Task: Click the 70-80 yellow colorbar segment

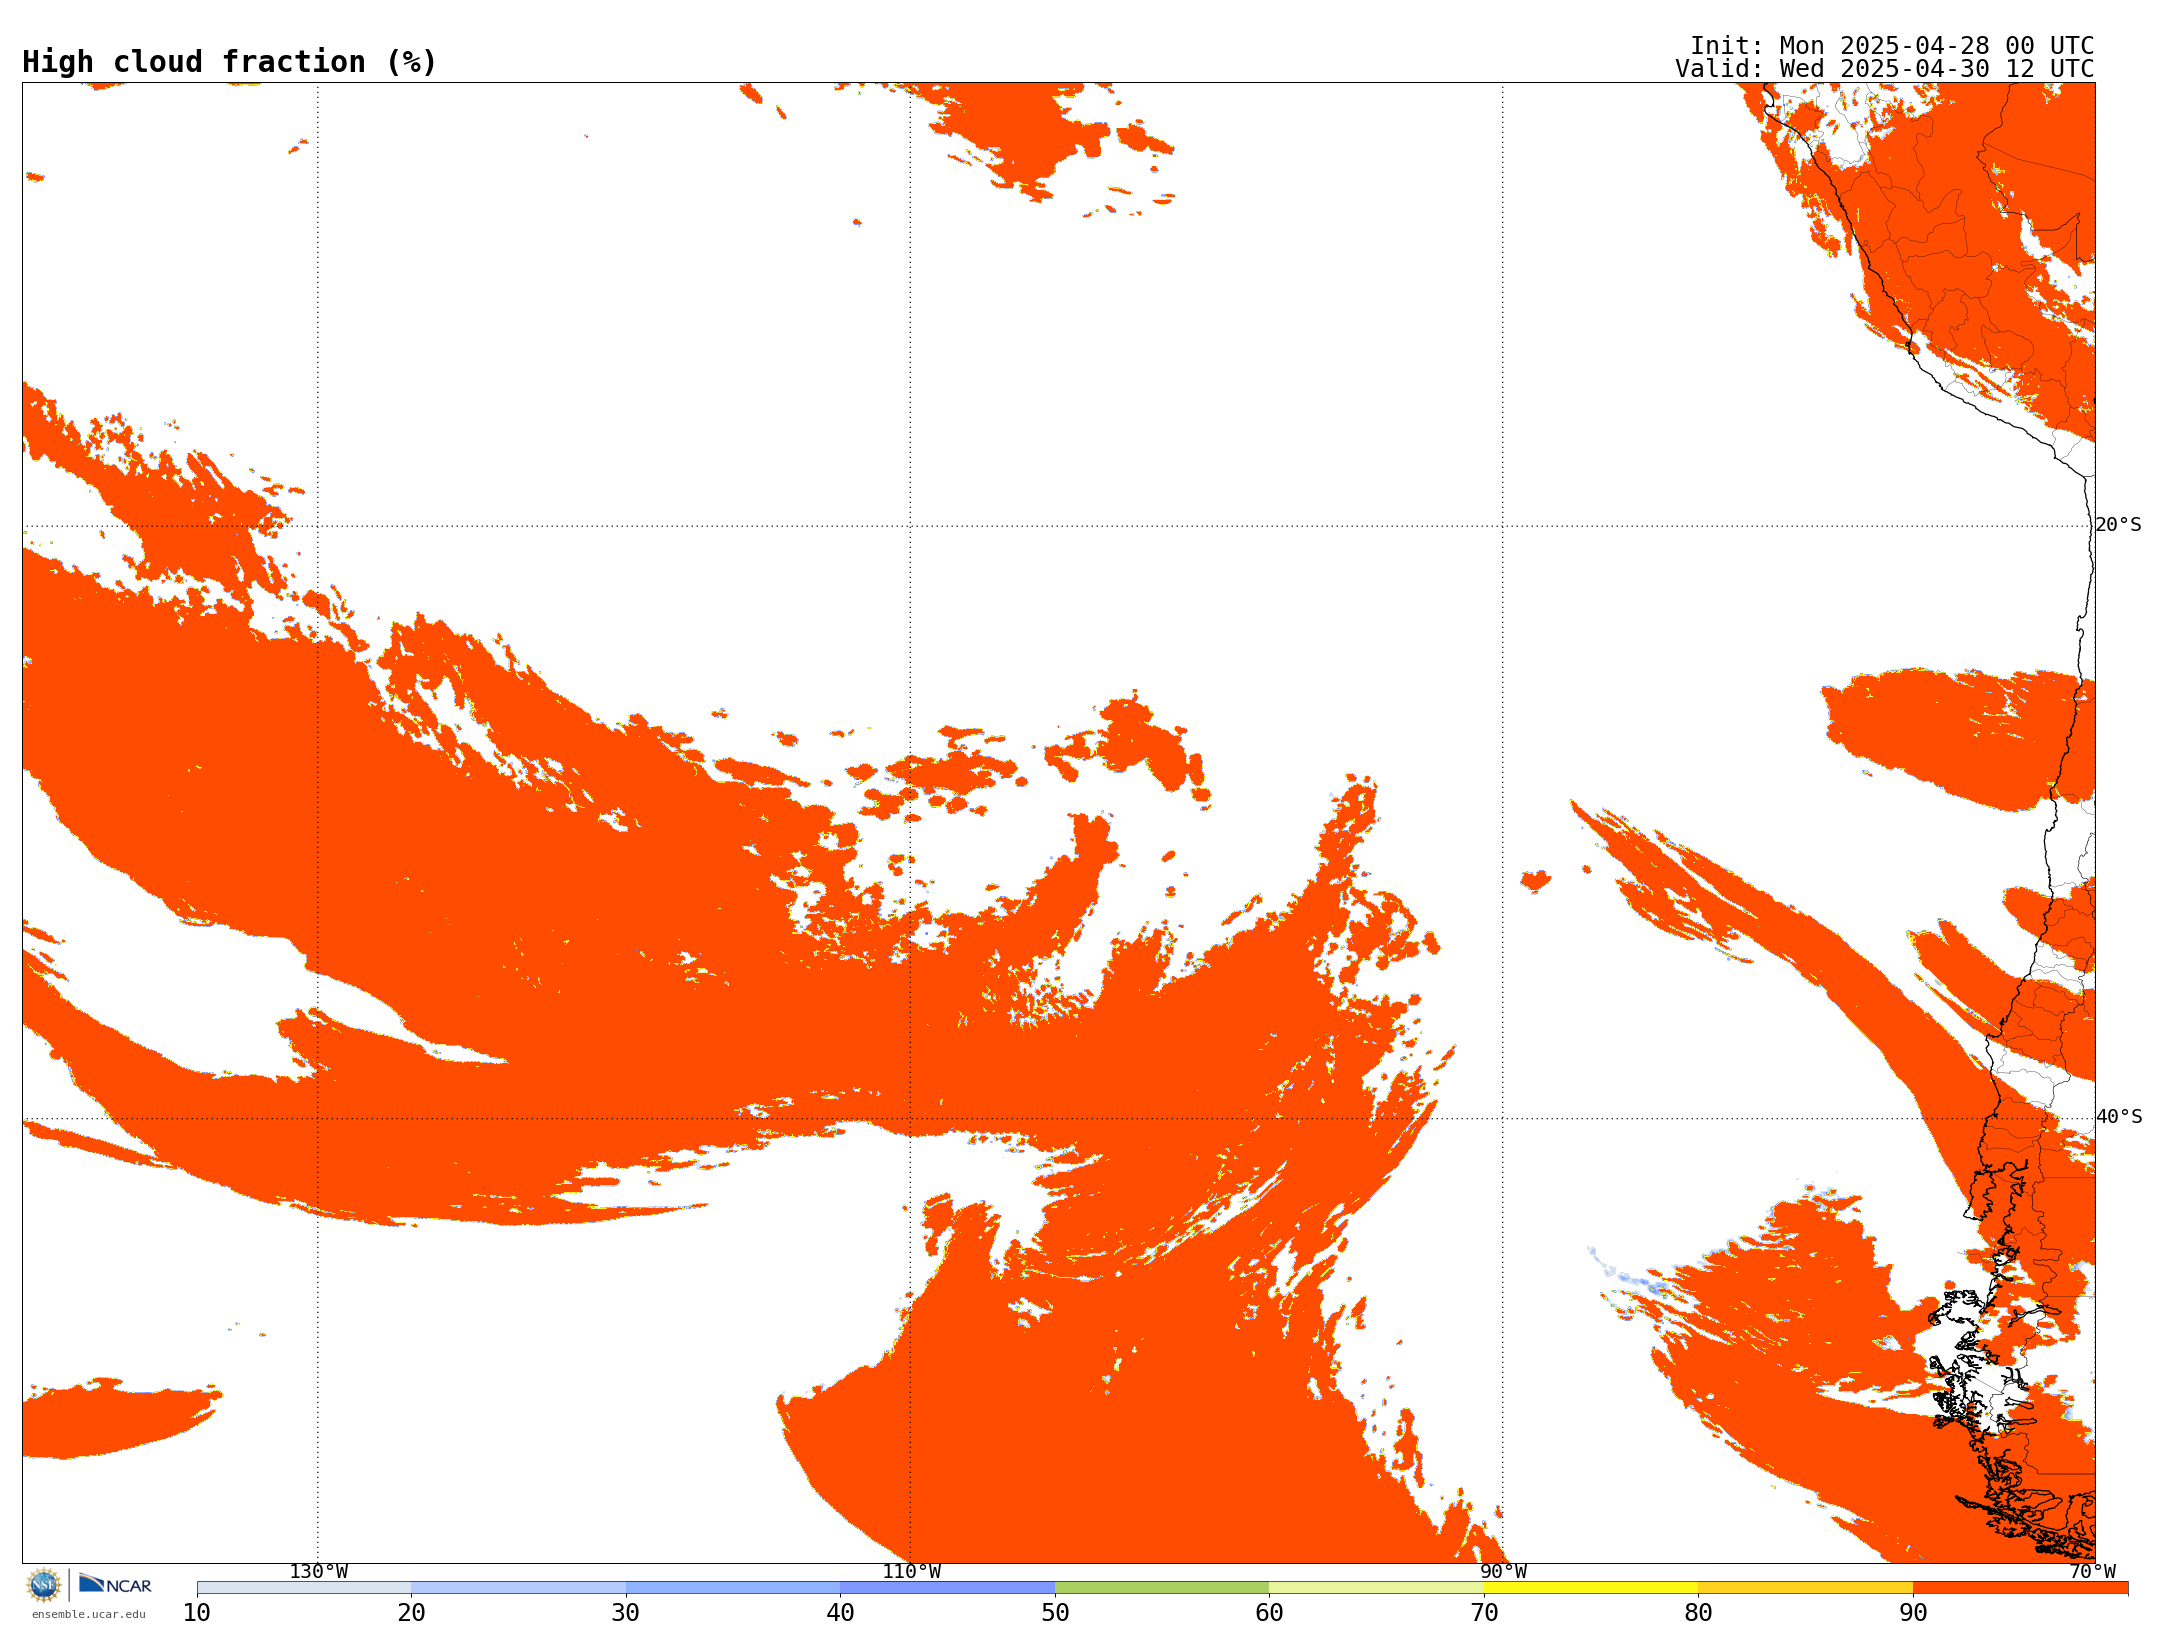Action: (x=1591, y=1588)
